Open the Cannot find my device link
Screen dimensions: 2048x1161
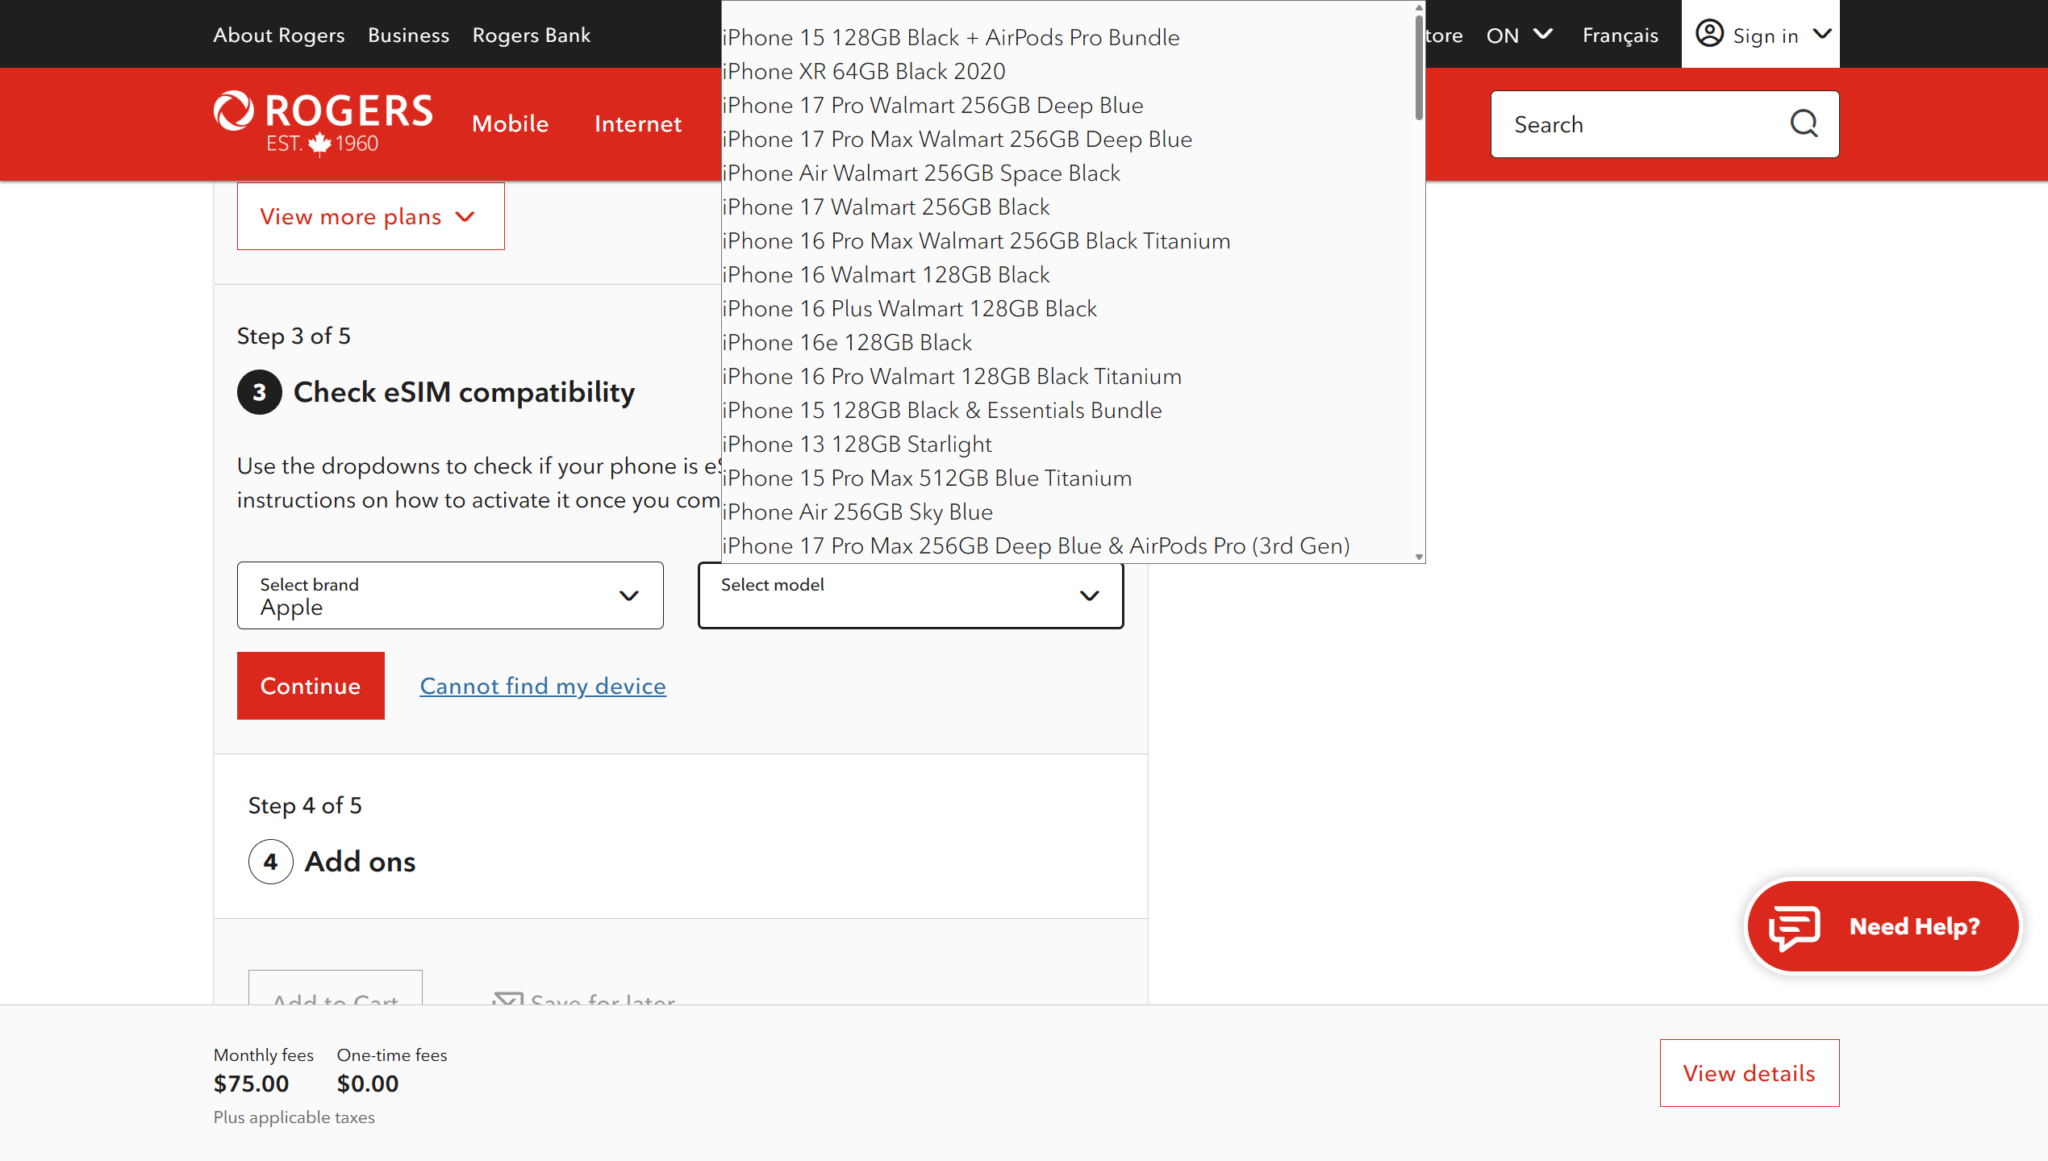(x=542, y=685)
